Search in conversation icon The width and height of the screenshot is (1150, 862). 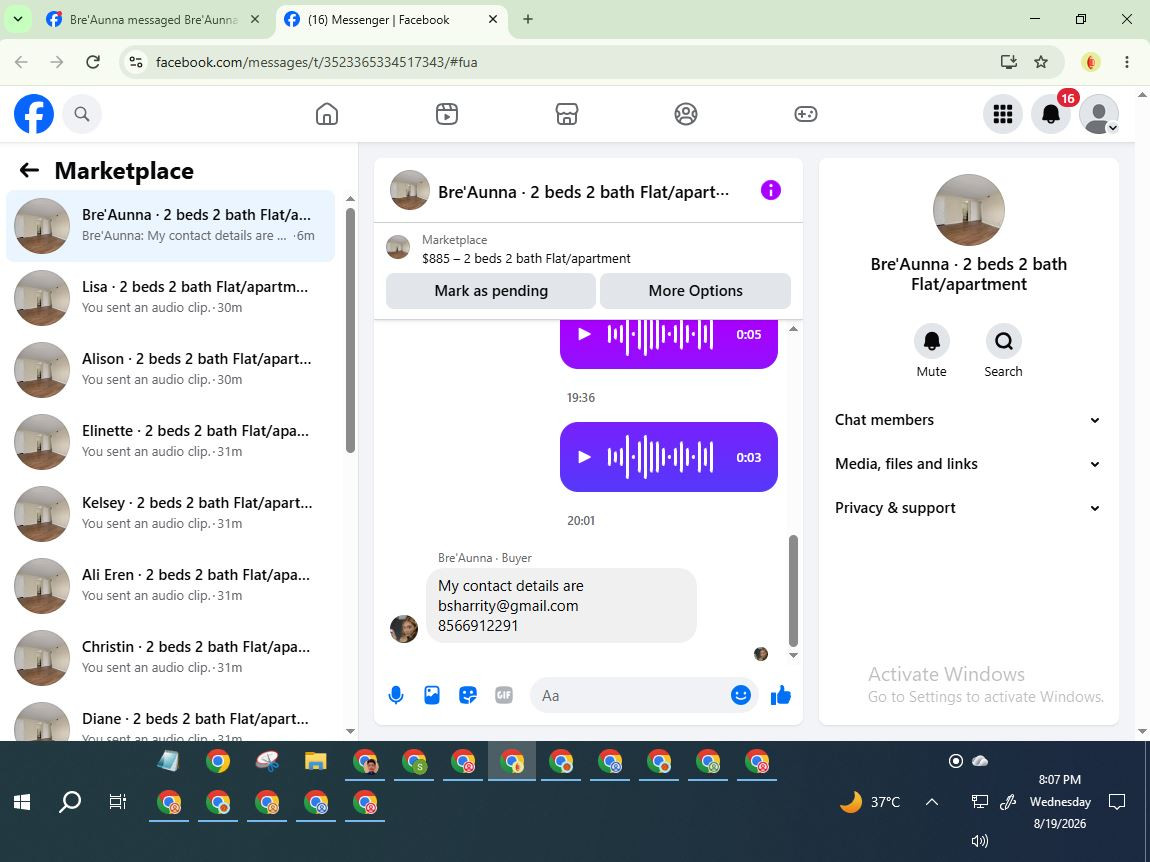click(x=1003, y=341)
